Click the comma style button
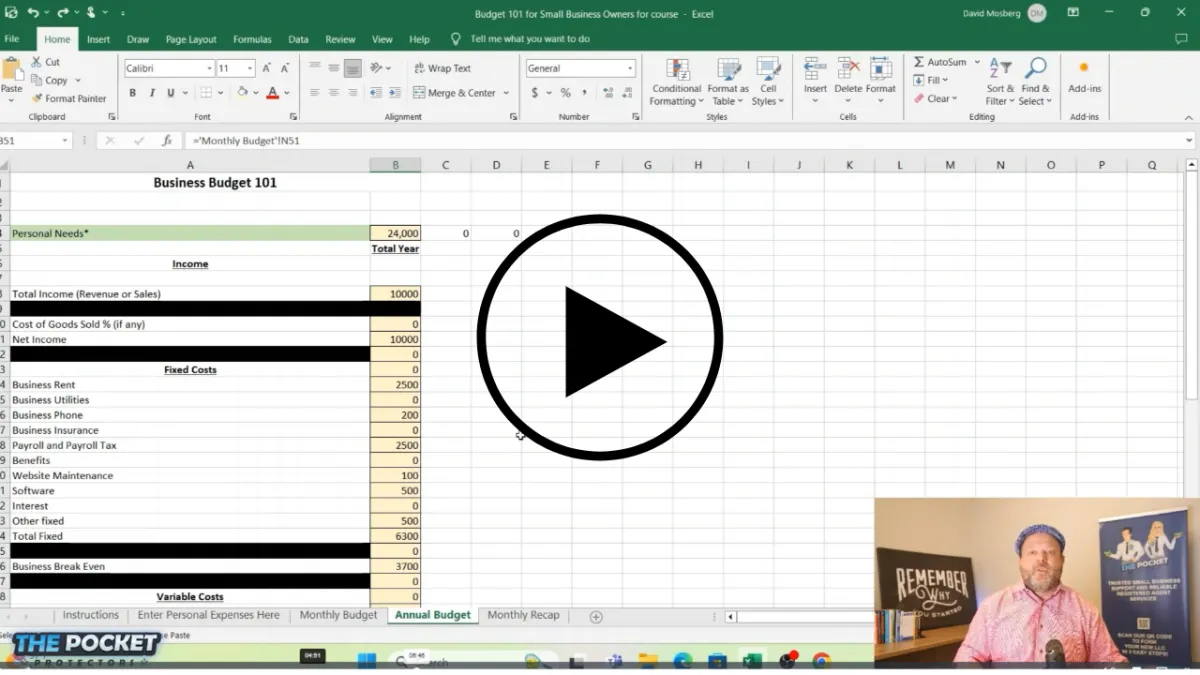This screenshot has height=675, width=1200. pyautogui.click(x=584, y=93)
